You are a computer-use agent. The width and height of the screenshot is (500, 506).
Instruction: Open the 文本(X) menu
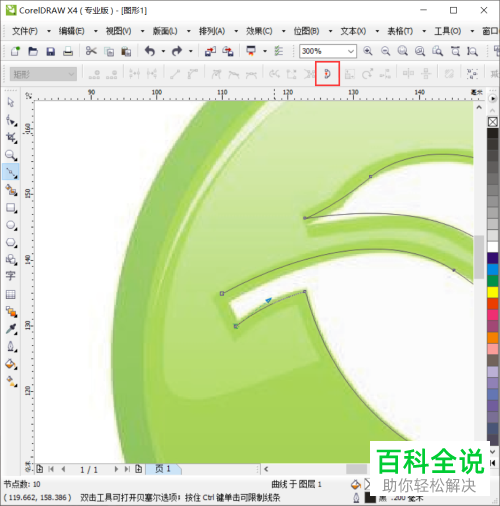tap(353, 31)
